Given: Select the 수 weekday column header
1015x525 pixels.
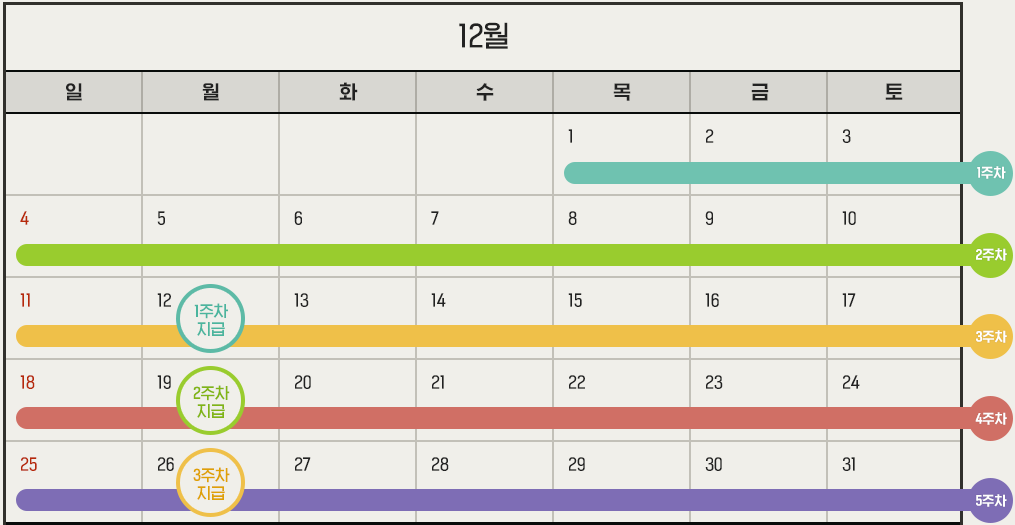Looking at the screenshot, I should click(x=484, y=92).
